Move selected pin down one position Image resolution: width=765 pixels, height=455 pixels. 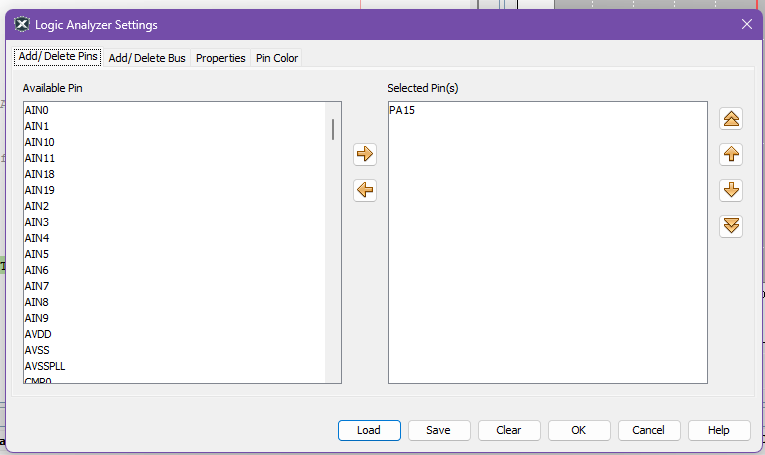tap(731, 190)
